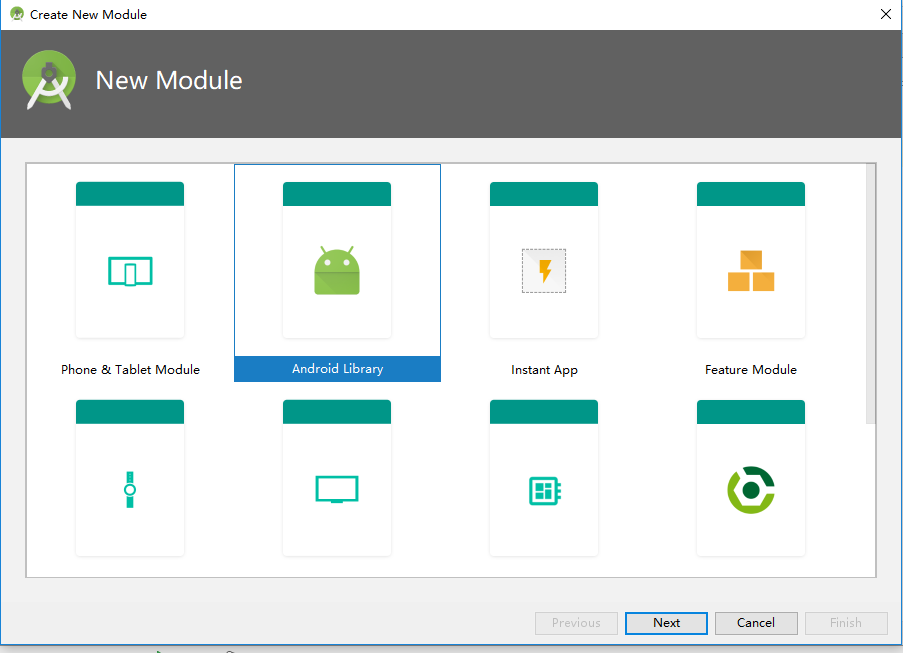This screenshot has width=903, height=653.
Task: Click the disabled Previous button
Action: point(576,623)
